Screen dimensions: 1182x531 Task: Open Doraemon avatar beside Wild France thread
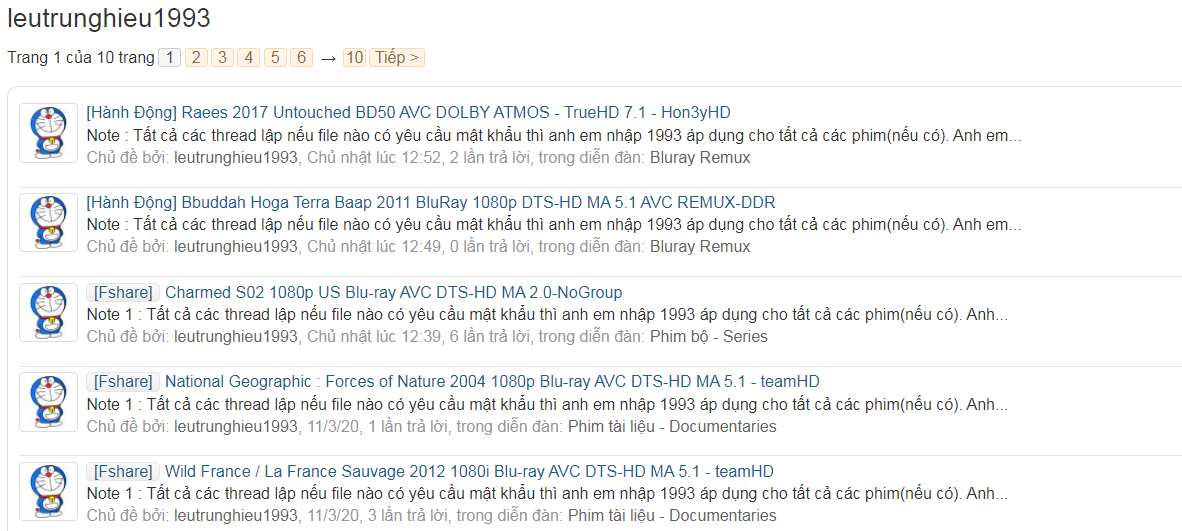tap(48, 491)
